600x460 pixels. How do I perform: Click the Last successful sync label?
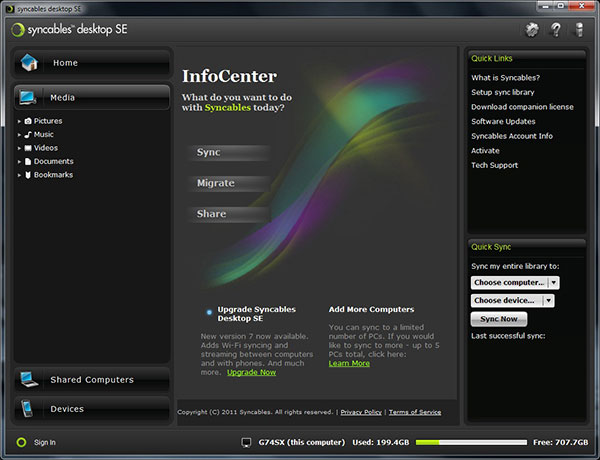[x=508, y=336]
